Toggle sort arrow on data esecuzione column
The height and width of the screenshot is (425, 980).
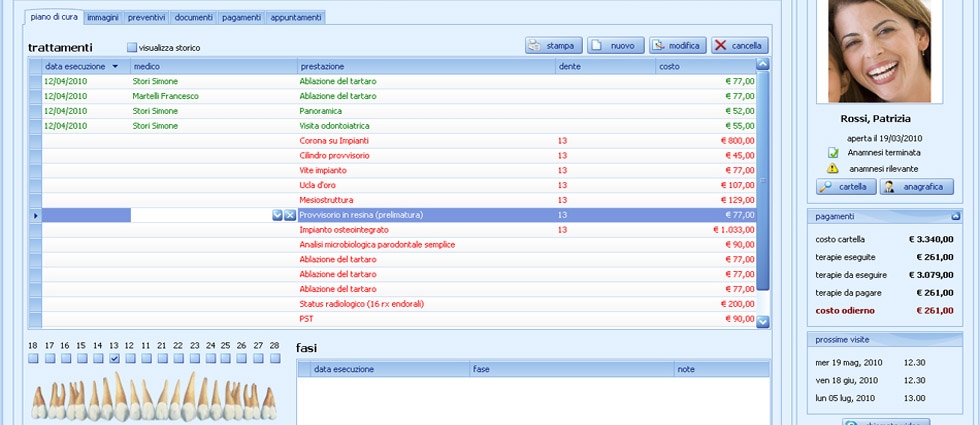[x=115, y=66]
